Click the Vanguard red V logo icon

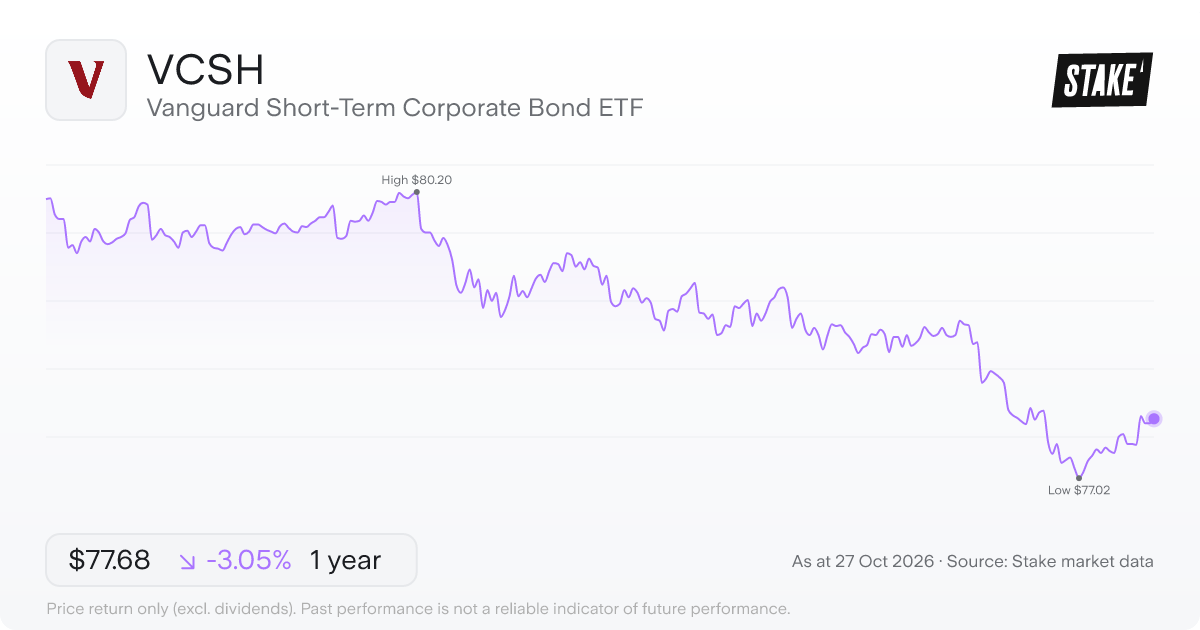click(86, 80)
